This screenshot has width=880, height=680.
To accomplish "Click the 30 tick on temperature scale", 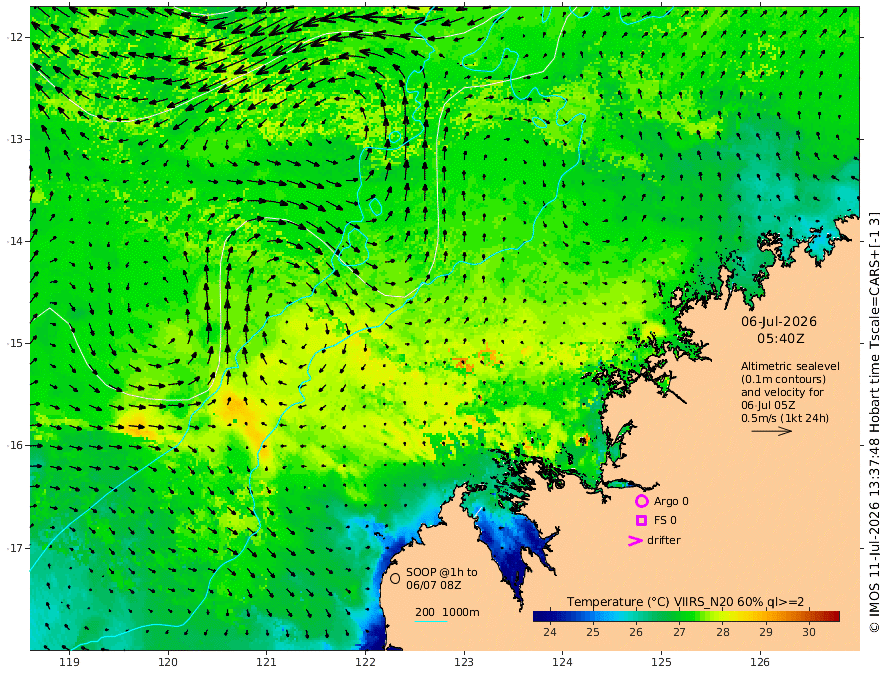I will coord(809,632).
